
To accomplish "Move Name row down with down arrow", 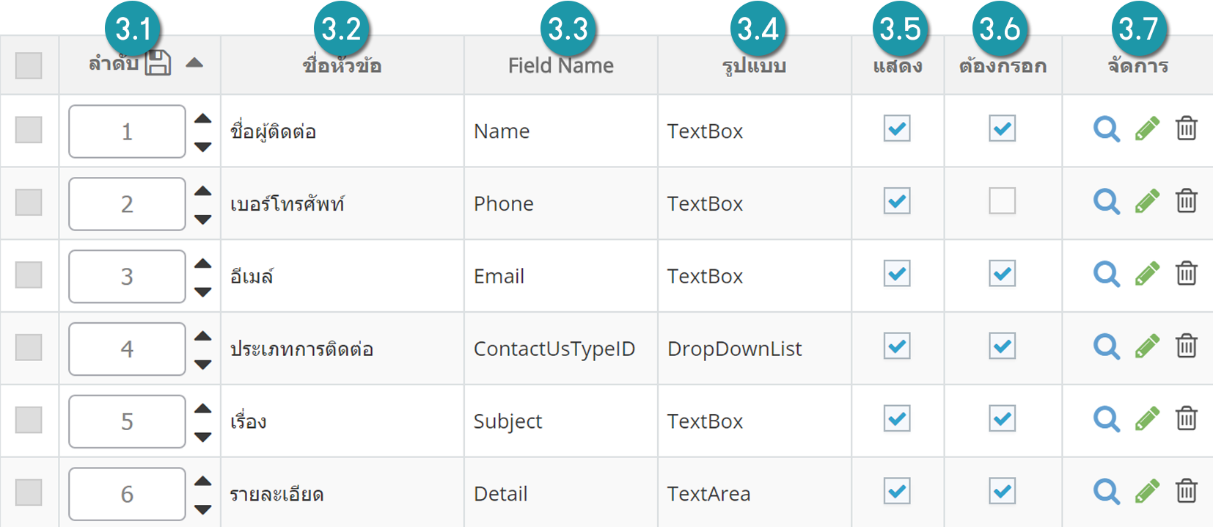I will 203,147.
